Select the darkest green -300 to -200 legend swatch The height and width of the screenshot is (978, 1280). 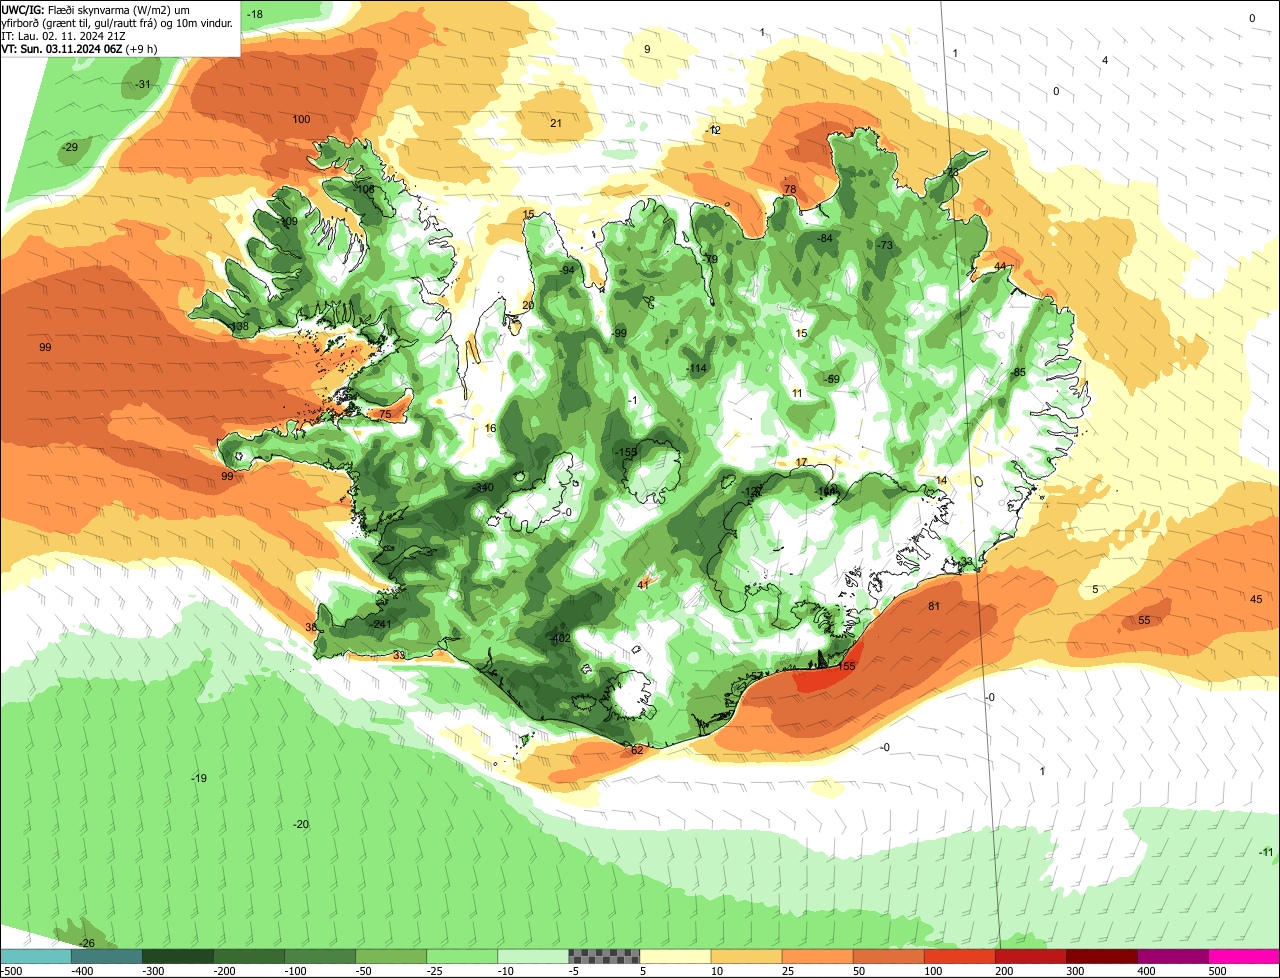(x=178, y=956)
